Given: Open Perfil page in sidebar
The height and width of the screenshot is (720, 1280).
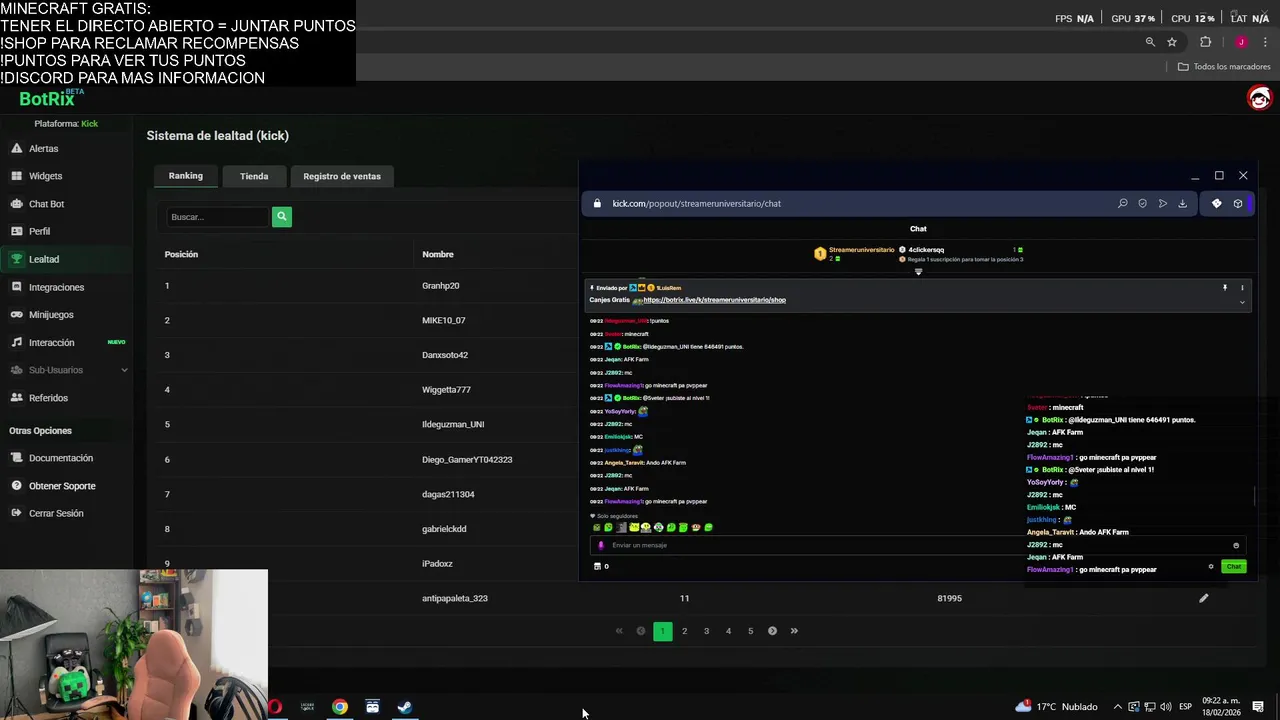Looking at the screenshot, I should (39, 231).
